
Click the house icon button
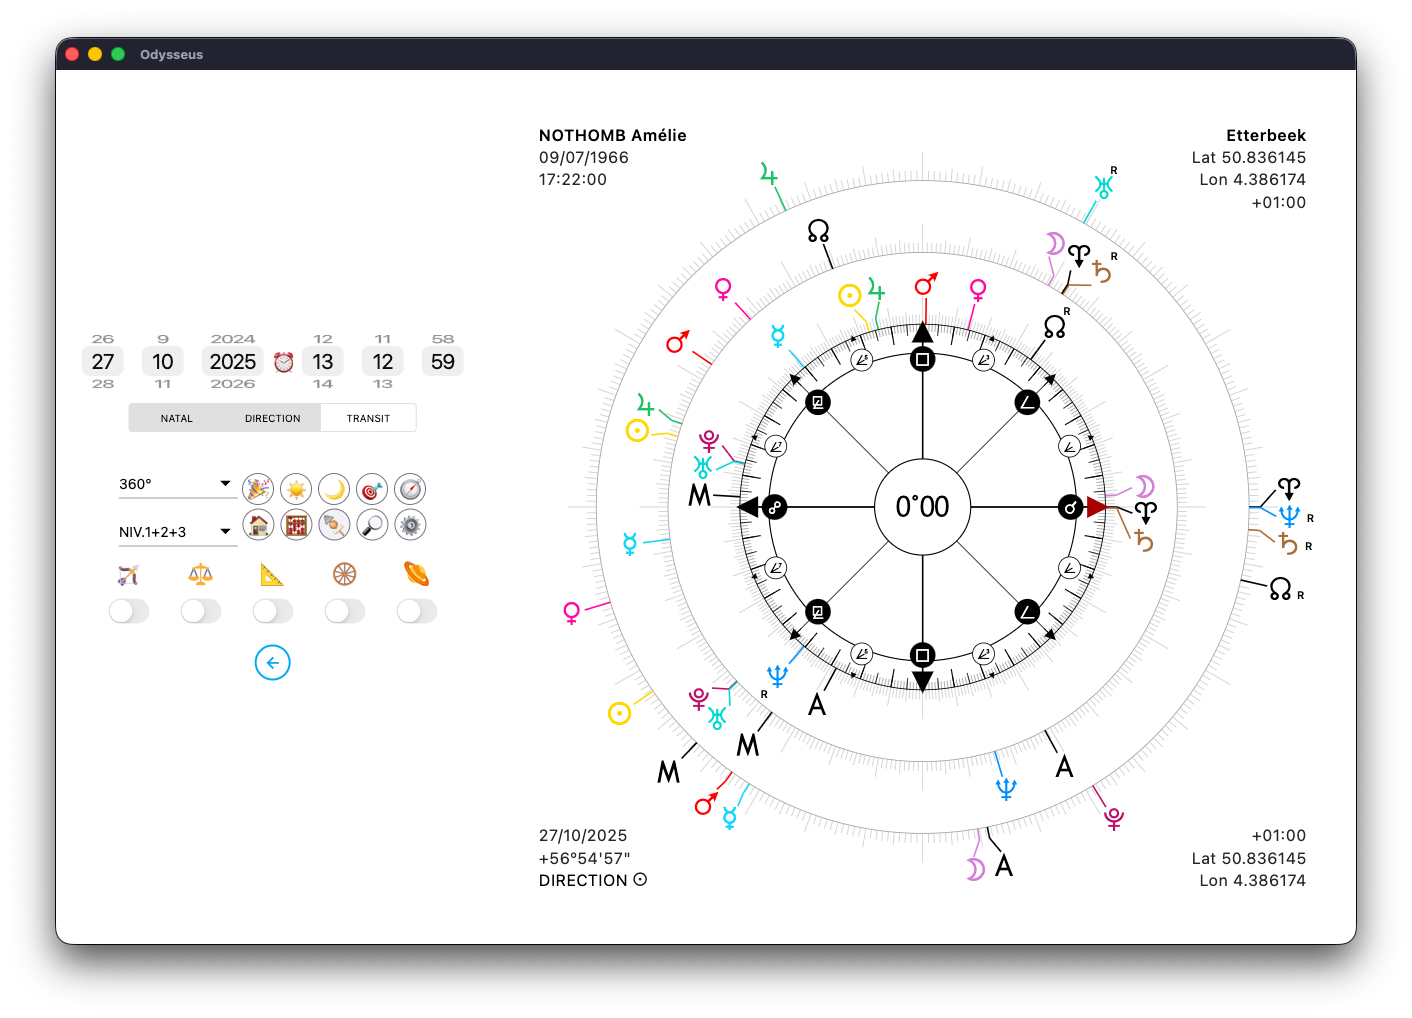258,524
